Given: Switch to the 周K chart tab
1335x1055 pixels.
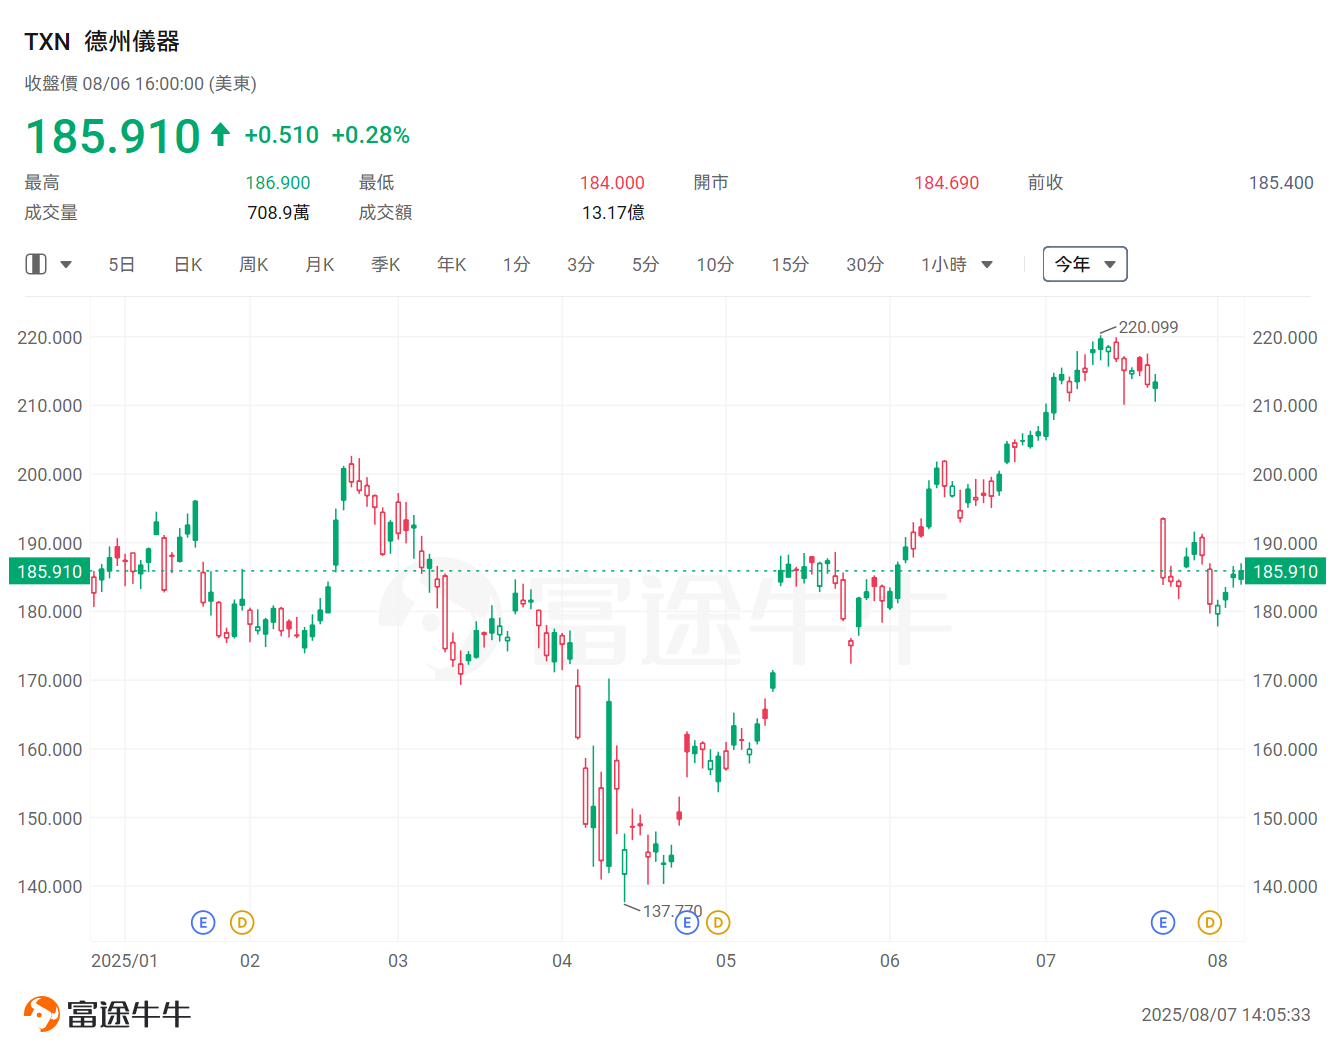Looking at the screenshot, I should coord(254,265).
